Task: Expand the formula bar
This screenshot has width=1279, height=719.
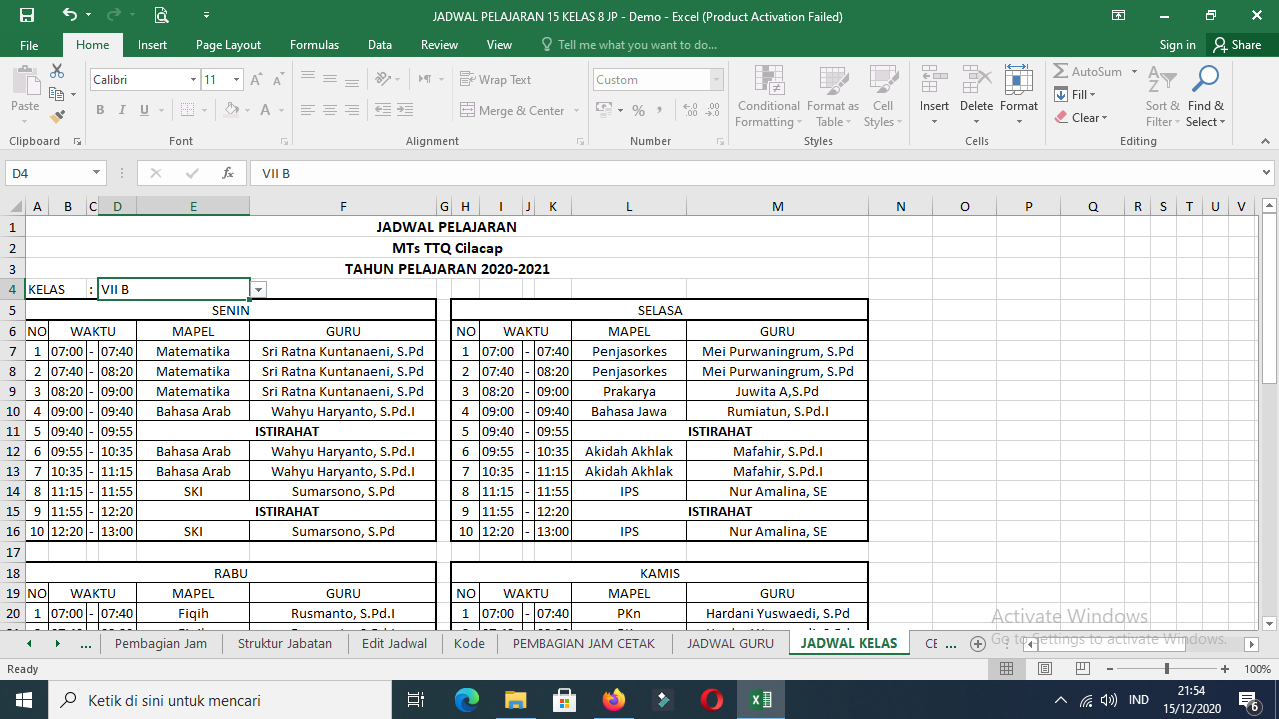Action: pyautogui.click(x=1267, y=173)
